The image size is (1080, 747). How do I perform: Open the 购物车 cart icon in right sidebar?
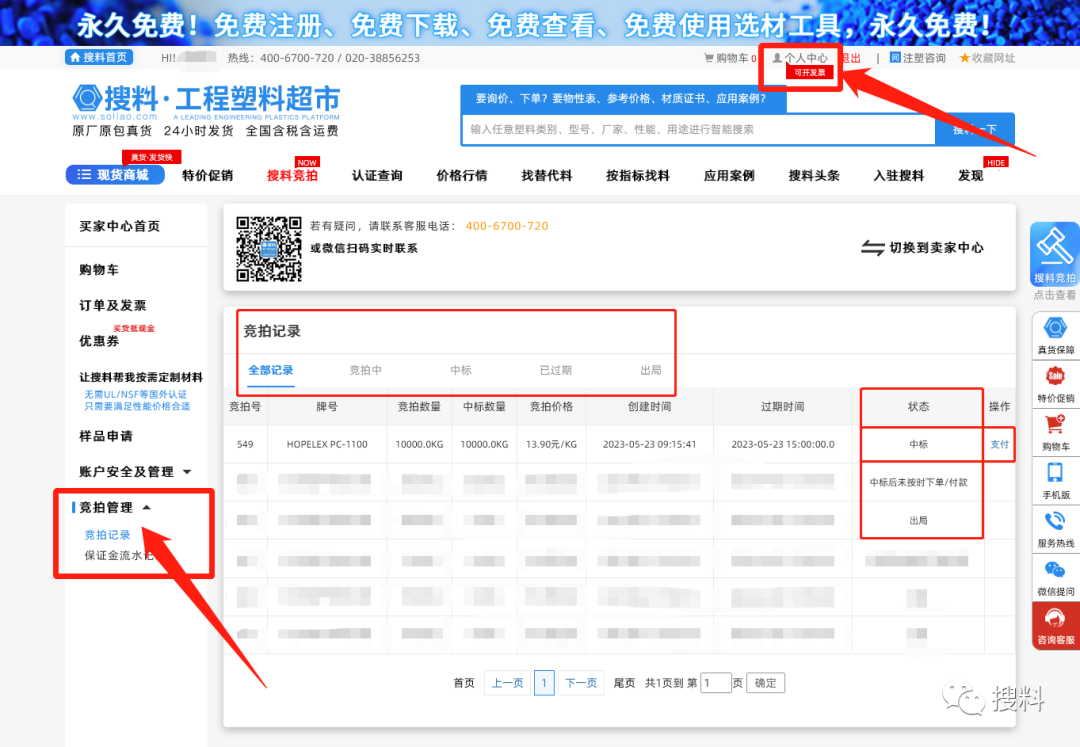click(1055, 425)
